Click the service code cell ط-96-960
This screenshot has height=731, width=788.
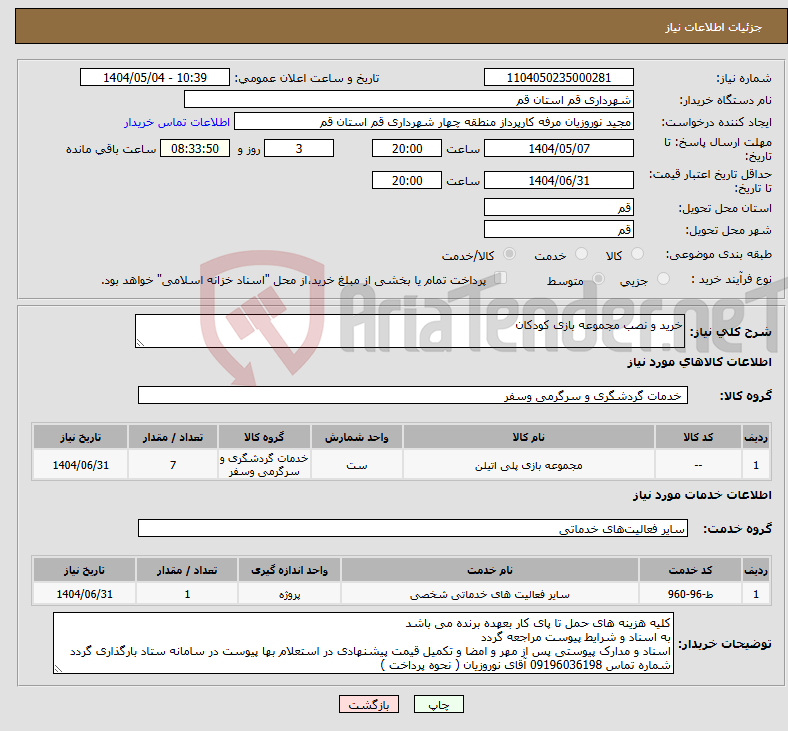point(690,594)
